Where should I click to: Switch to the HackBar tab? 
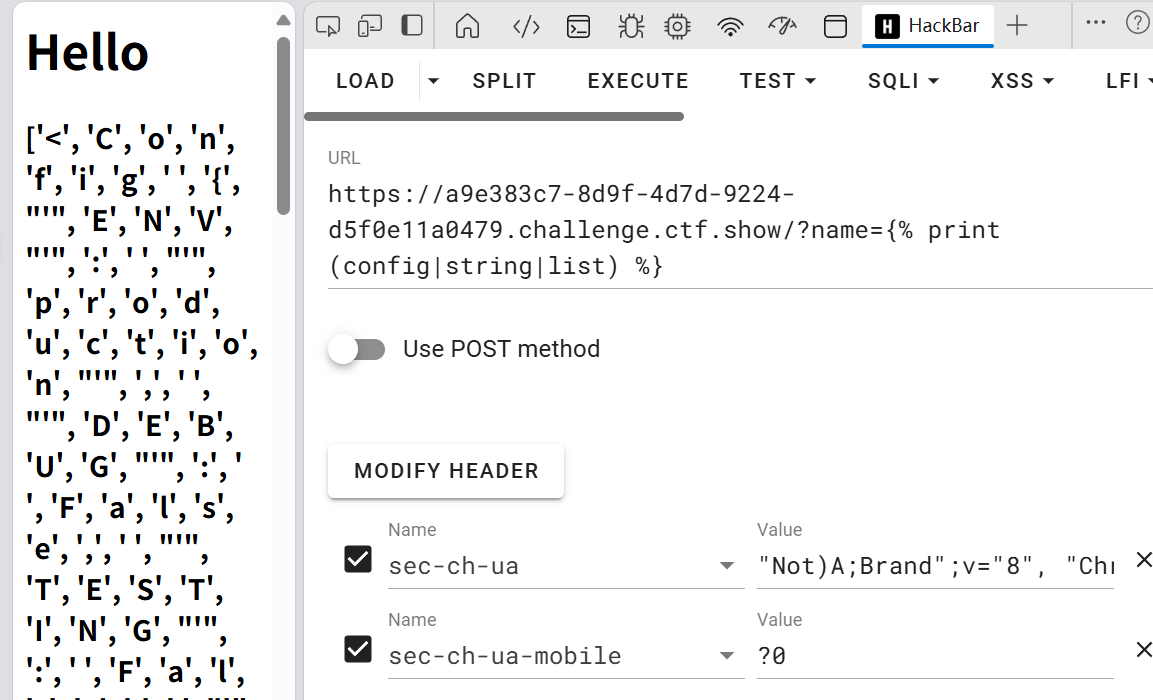(x=927, y=26)
